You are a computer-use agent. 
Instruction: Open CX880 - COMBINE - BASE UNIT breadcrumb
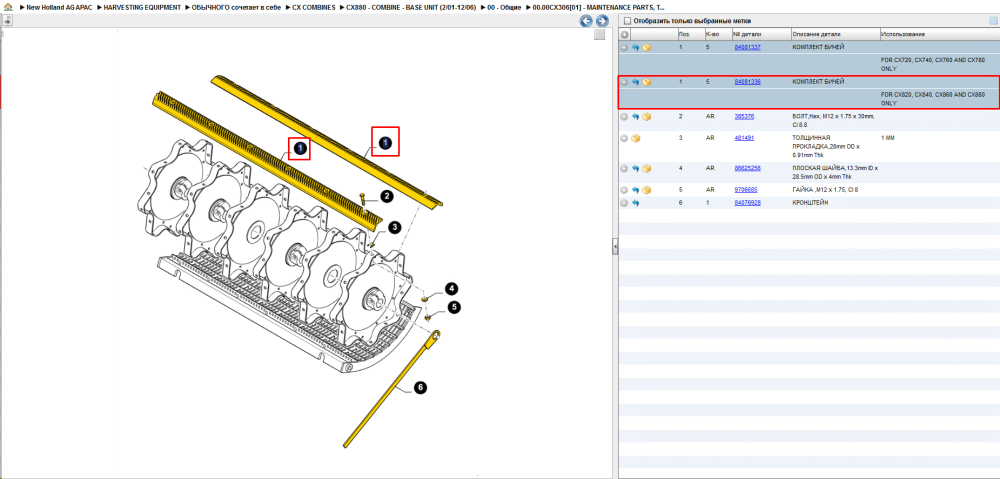pyautogui.click(x=409, y=7)
